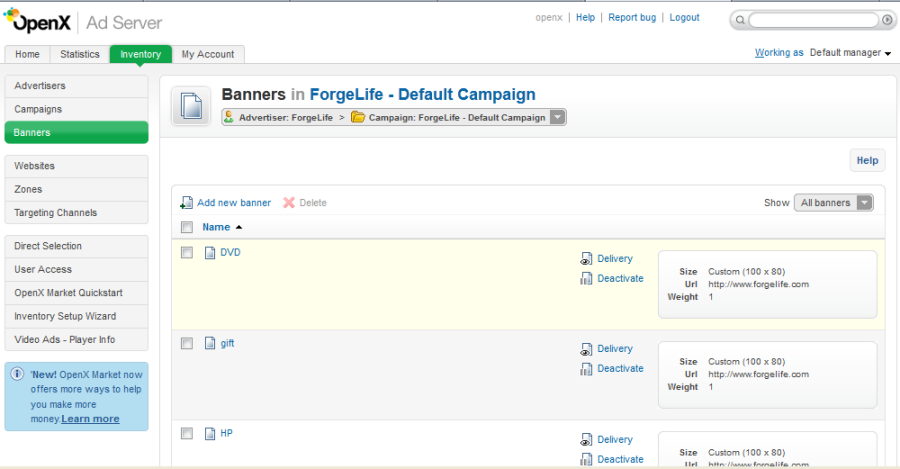
Task: Open Zones in the sidebar
Action: pyautogui.click(x=76, y=189)
